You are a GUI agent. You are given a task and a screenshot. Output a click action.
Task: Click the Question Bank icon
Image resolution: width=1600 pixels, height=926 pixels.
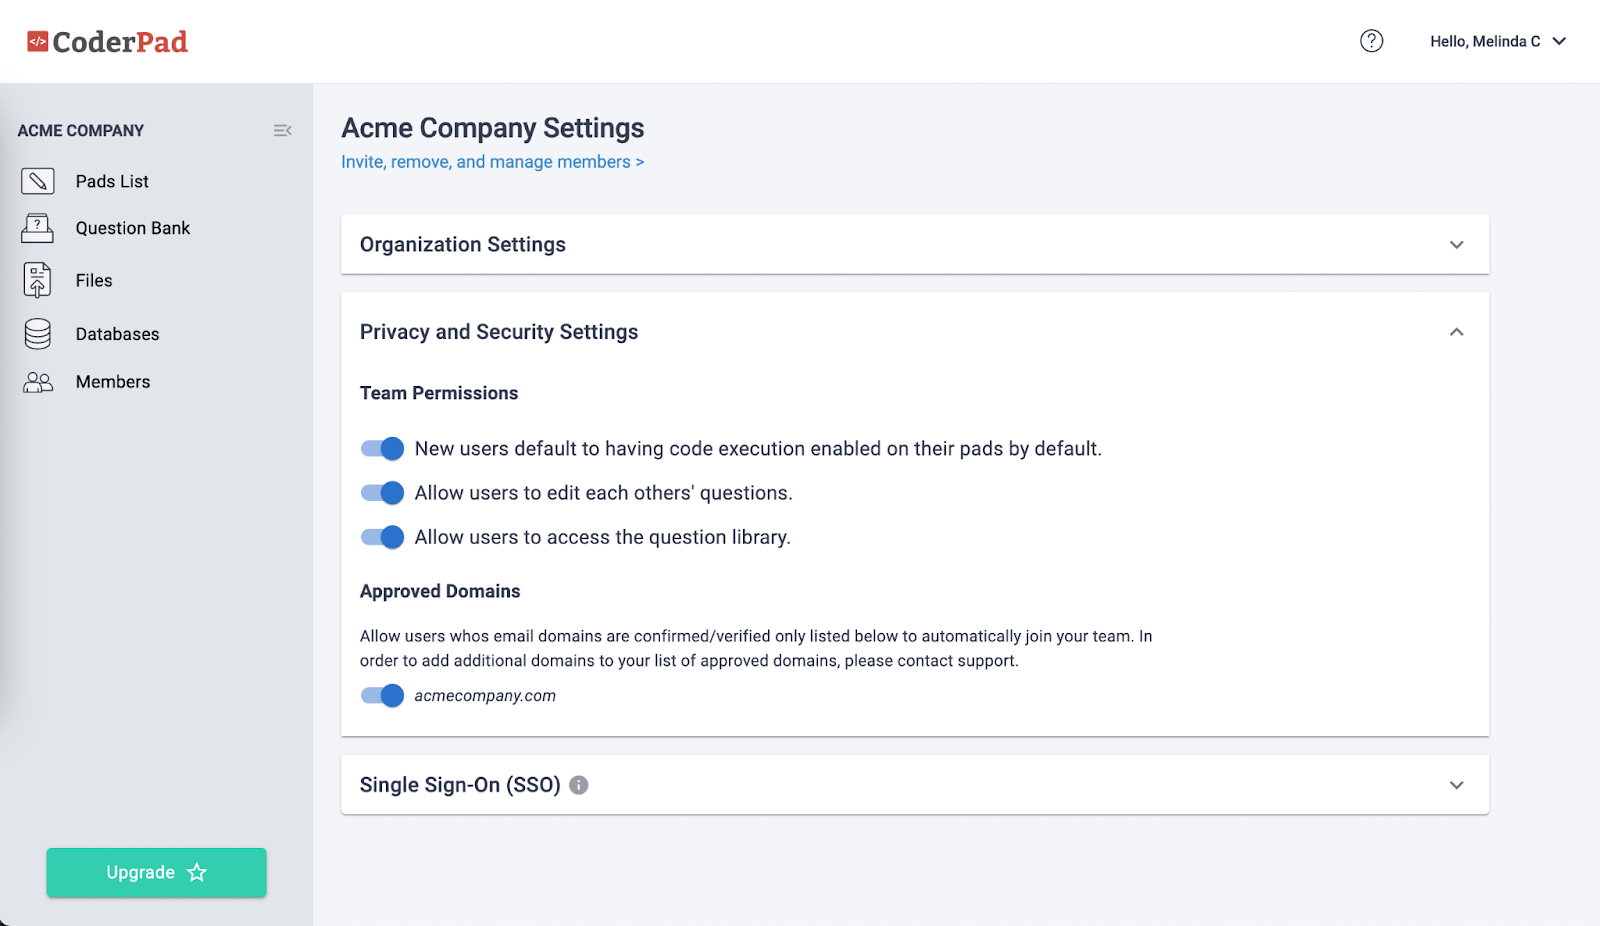pos(38,228)
